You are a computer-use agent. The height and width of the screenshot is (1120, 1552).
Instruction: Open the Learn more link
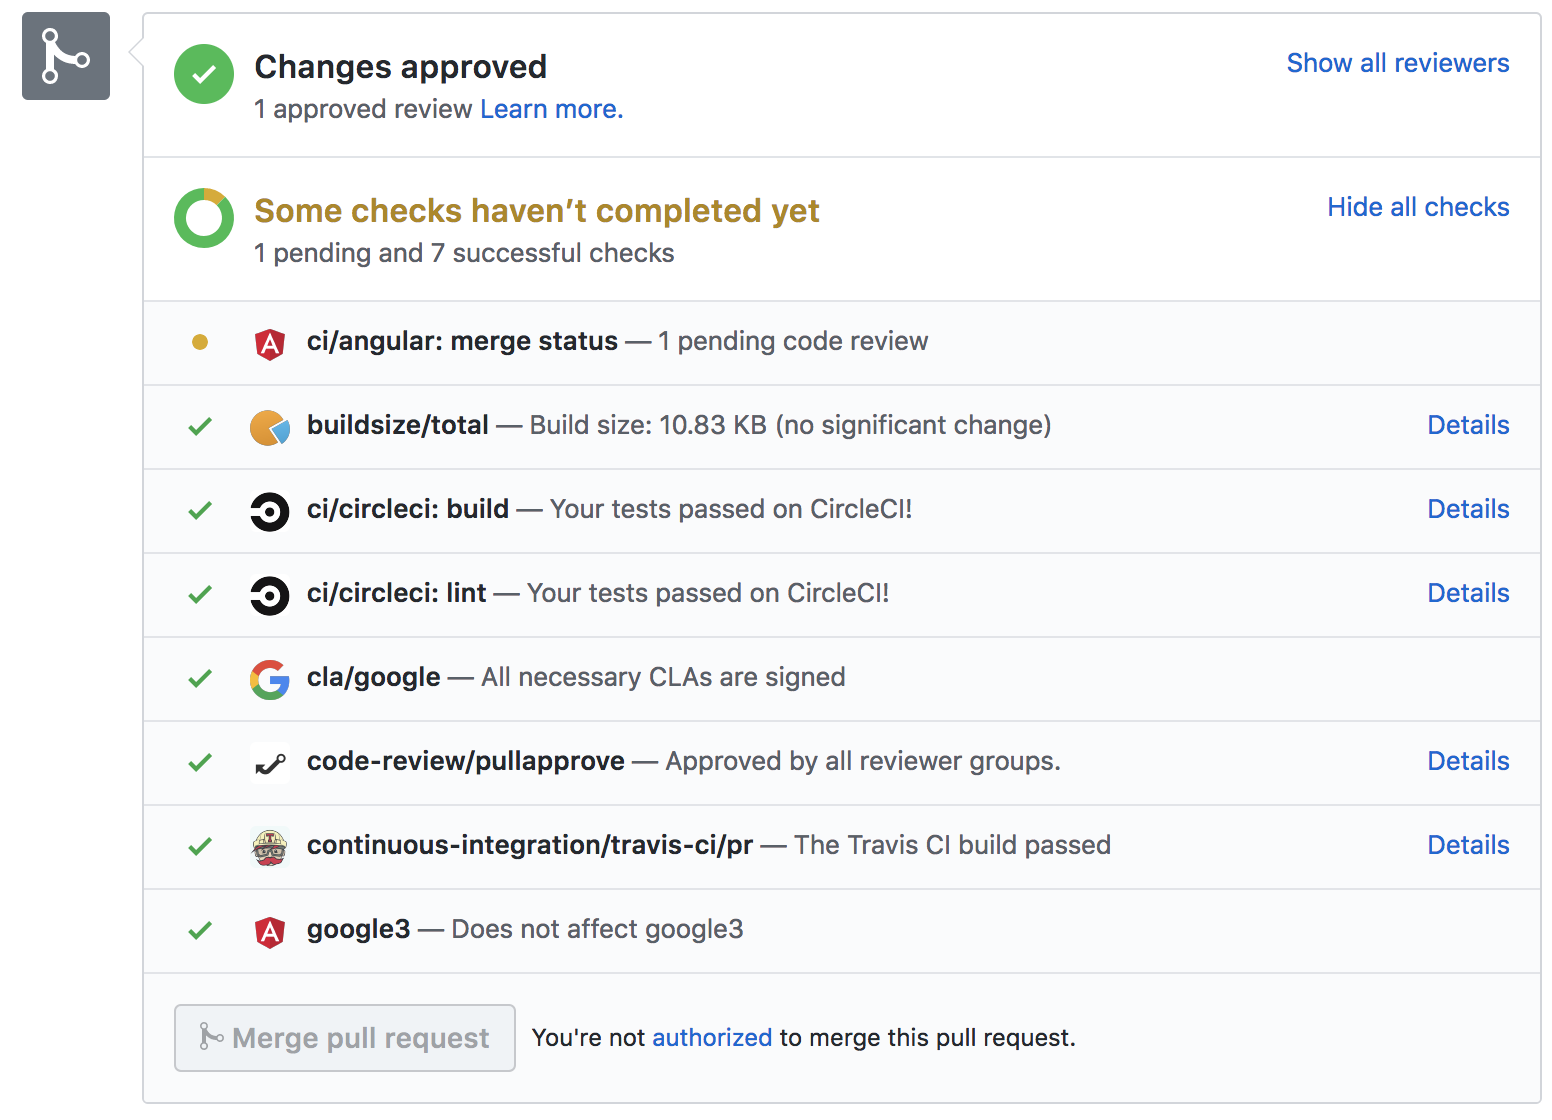[552, 109]
